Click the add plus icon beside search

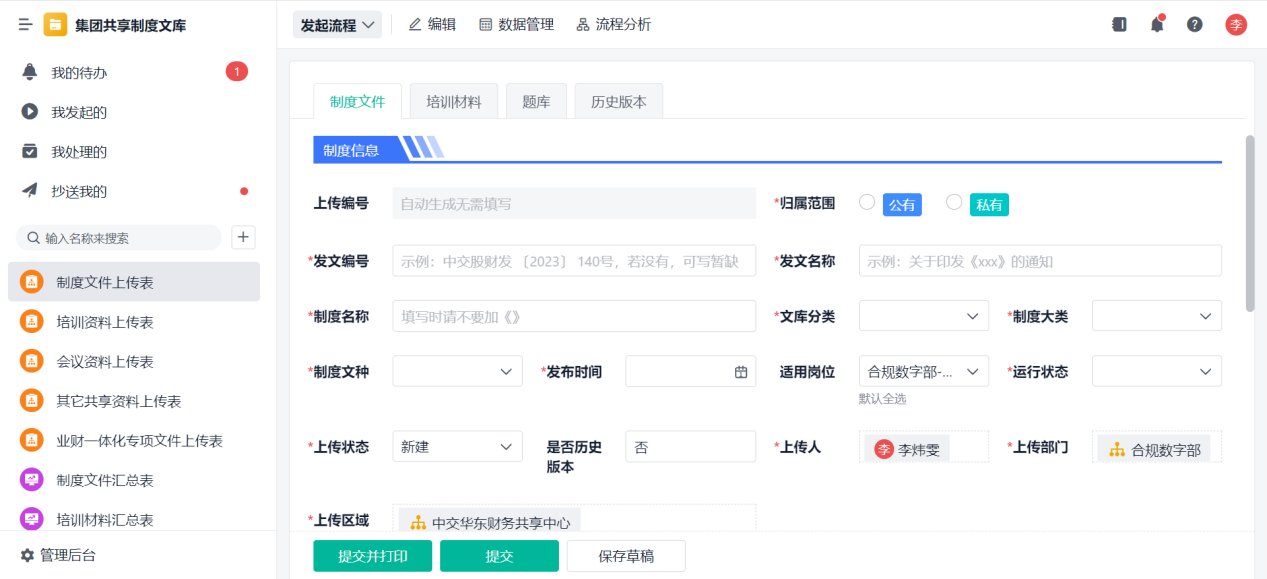click(x=243, y=237)
